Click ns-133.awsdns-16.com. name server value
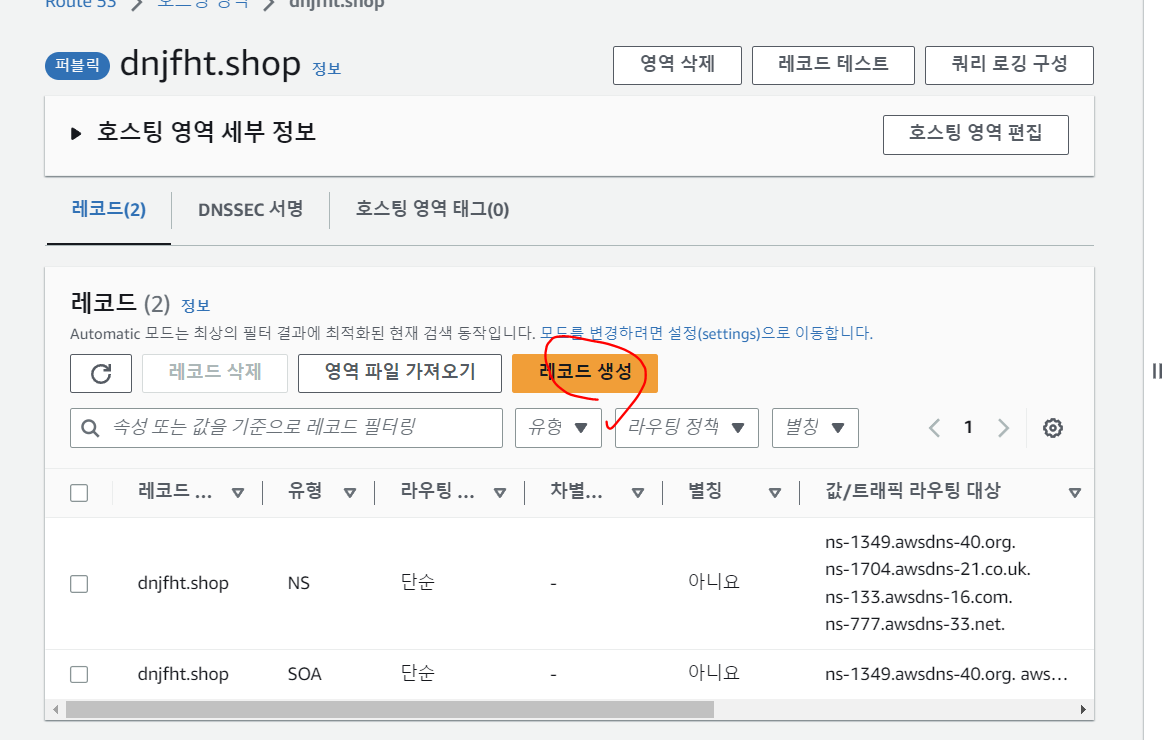Viewport: 1169px width, 740px height. pos(918,597)
